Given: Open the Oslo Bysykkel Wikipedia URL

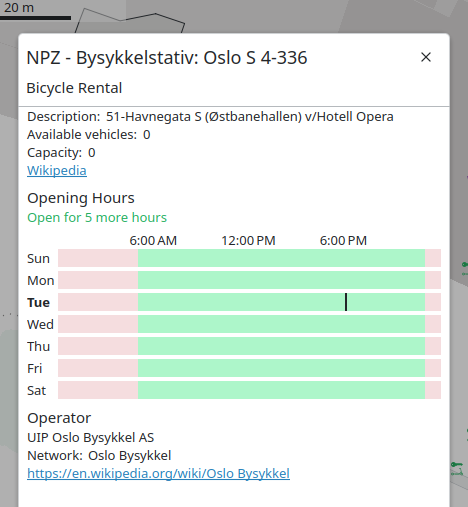Looking at the screenshot, I should click(158, 473).
